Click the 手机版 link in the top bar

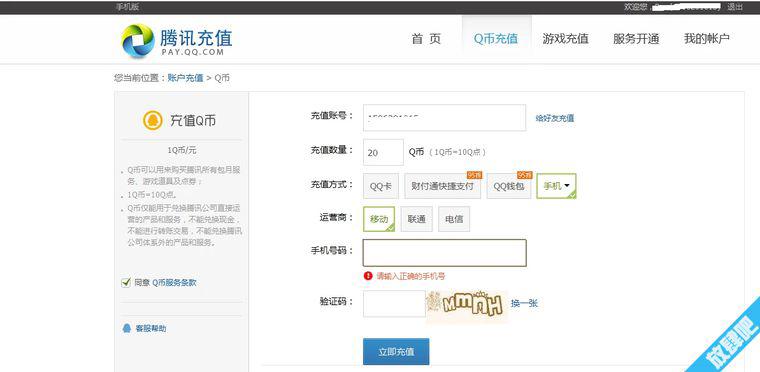tap(127, 7)
